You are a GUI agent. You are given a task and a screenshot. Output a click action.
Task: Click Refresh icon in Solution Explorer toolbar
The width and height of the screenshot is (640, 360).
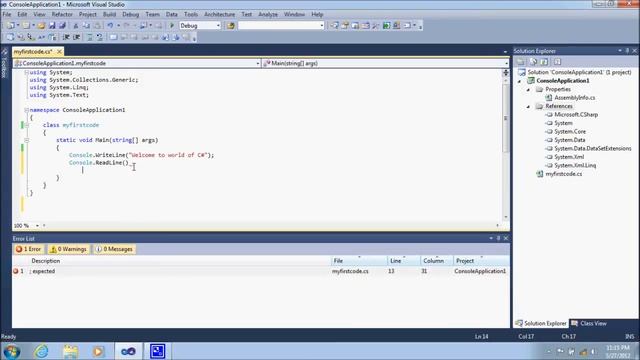[544, 62]
